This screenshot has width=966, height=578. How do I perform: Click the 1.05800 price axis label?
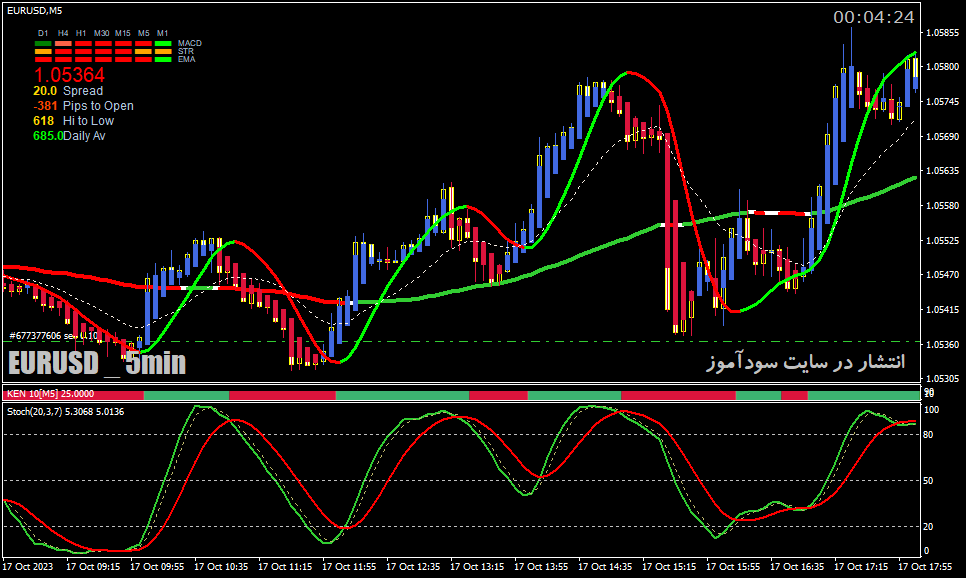(x=943, y=67)
